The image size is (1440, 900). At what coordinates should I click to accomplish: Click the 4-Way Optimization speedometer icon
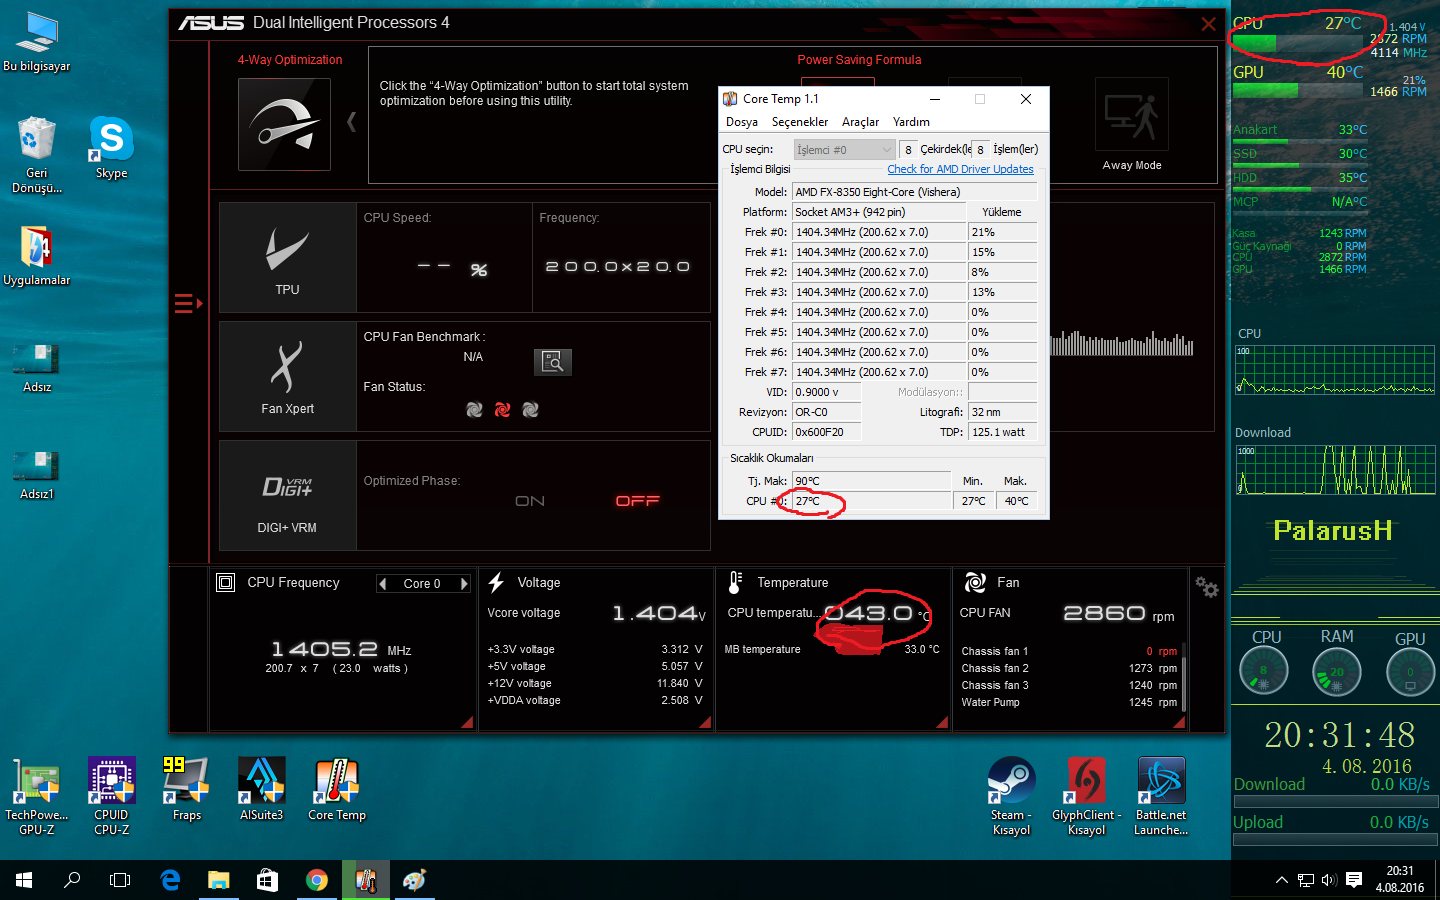coord(284,125)
